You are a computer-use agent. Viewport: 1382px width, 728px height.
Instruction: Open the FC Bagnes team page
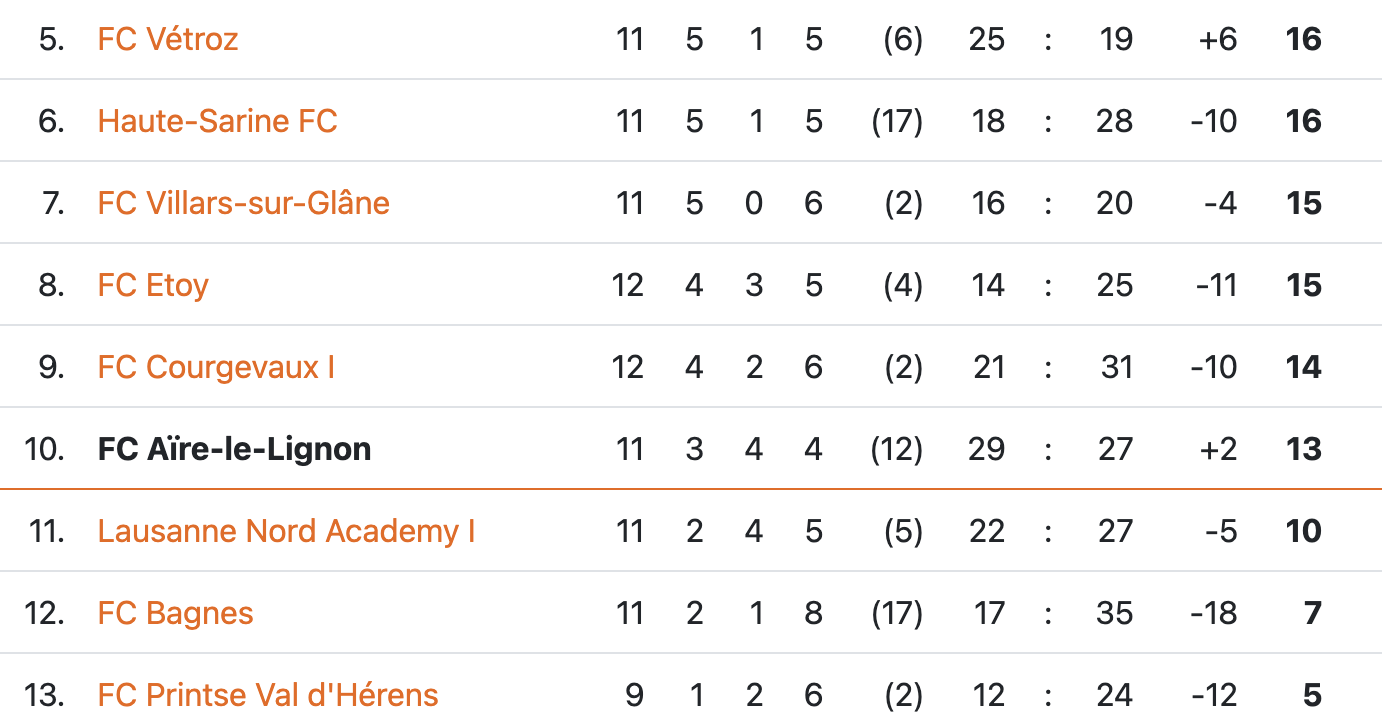175,613
